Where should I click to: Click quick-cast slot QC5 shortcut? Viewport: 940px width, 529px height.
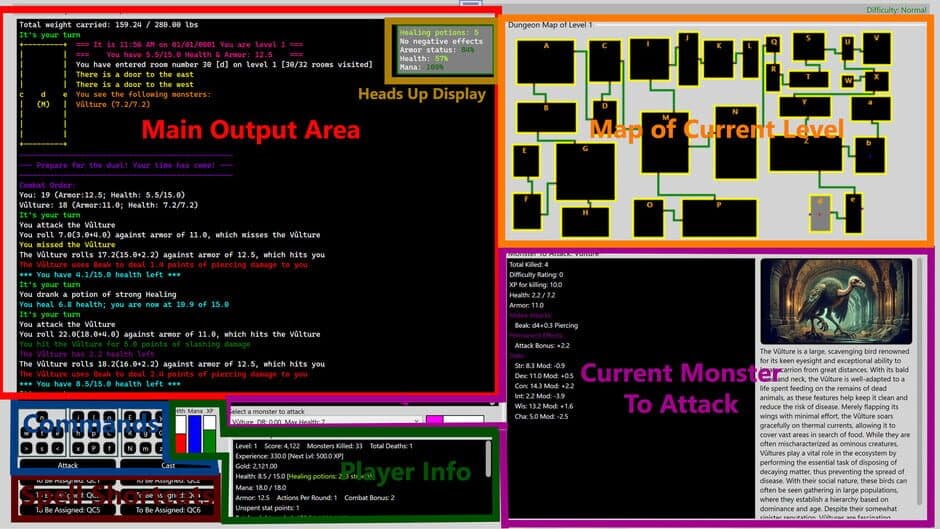(x=68, y=509)
